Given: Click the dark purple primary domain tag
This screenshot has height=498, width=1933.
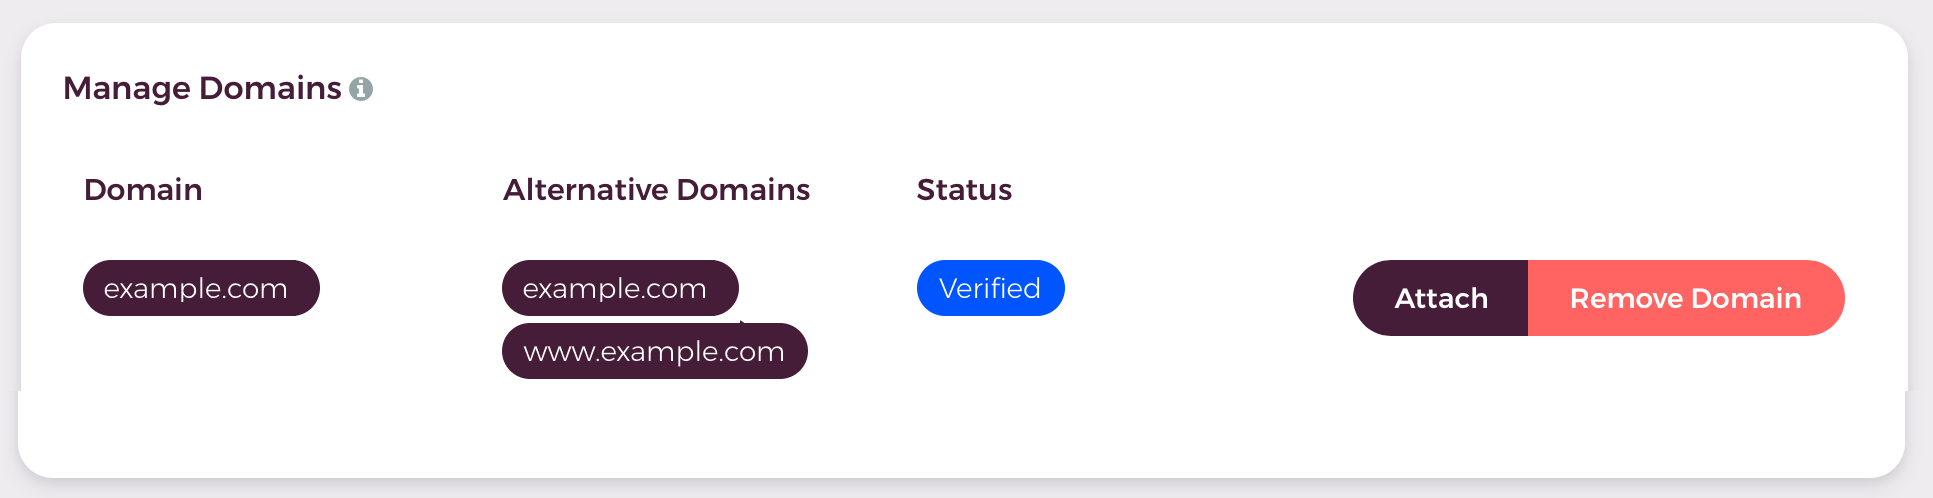Looking at the screenshot, I should coord(201,288).
